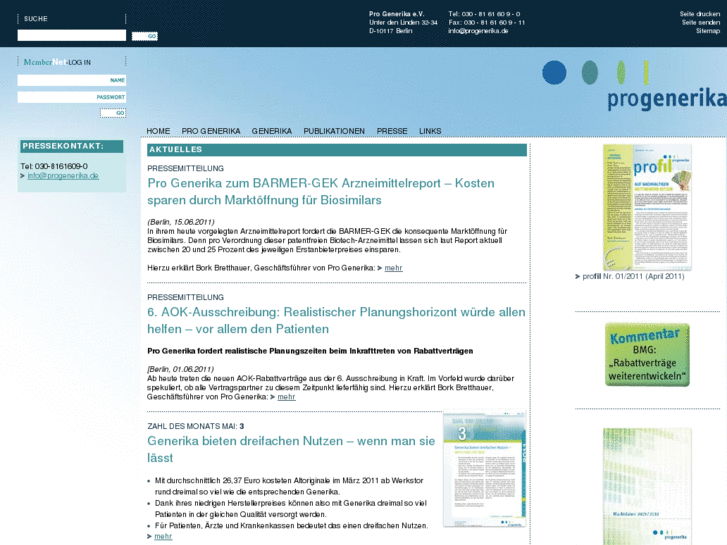Click the info@progenerika.de link under Pressekontakt
This screenshot has height=545, width=727.
pyautogui.click(x=63, y=175)
